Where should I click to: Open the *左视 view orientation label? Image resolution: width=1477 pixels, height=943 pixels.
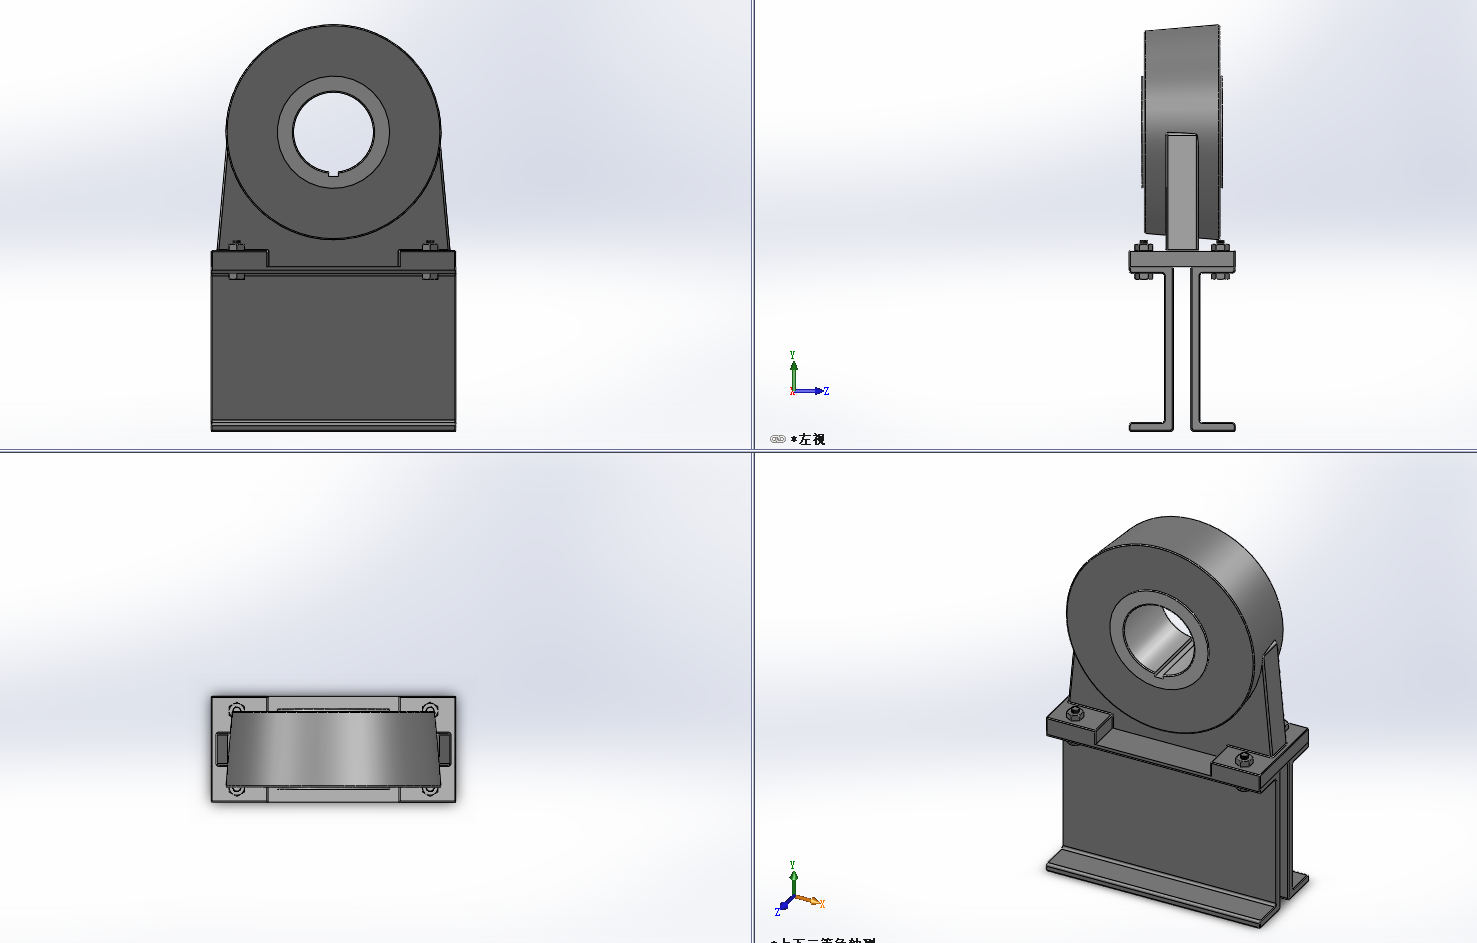(x=808, y=439)
